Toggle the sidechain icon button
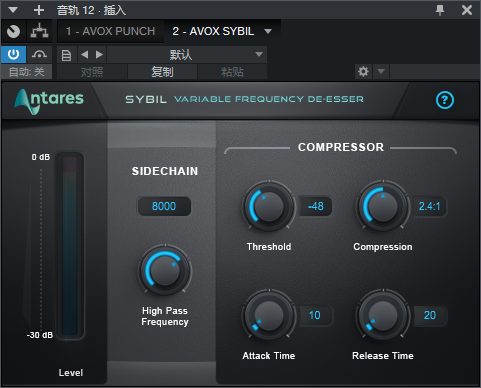The height and width of the screenshot is (388, 481). 39,54
